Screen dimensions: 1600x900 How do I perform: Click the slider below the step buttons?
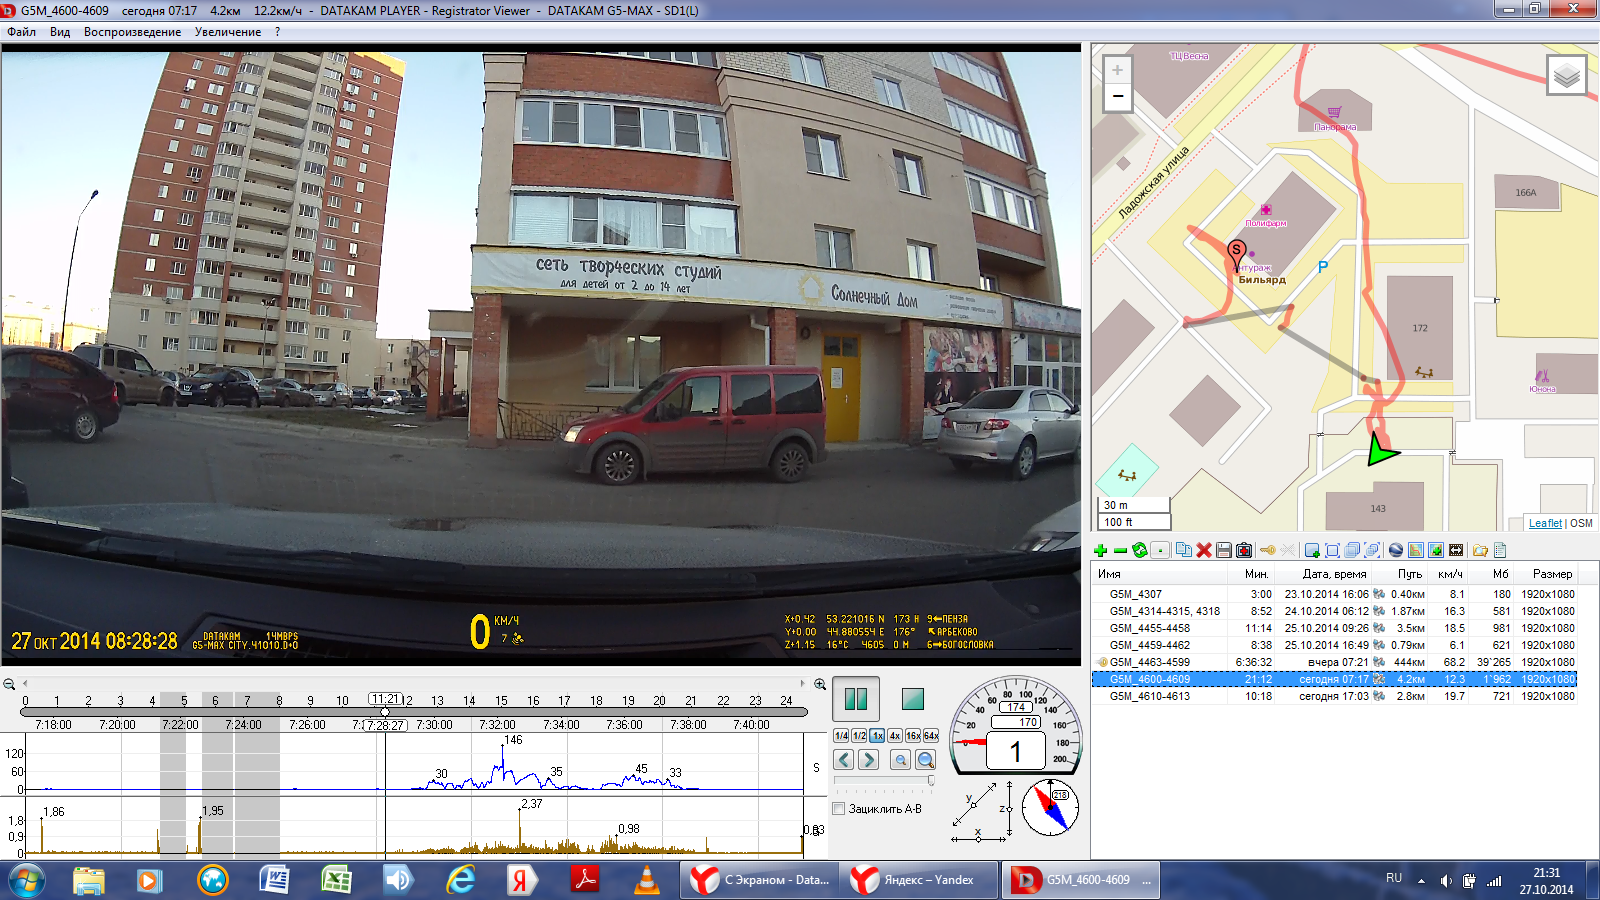coord(884,781)
